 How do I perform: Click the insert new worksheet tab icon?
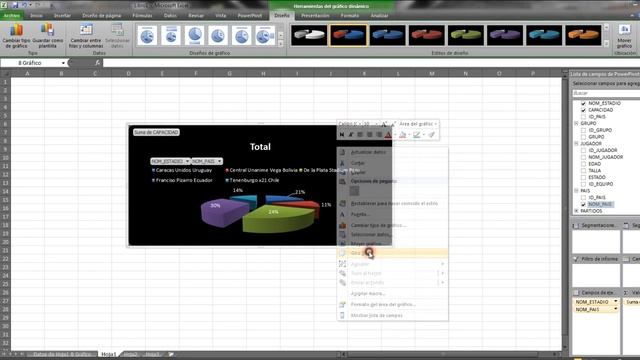click(171, 354)
